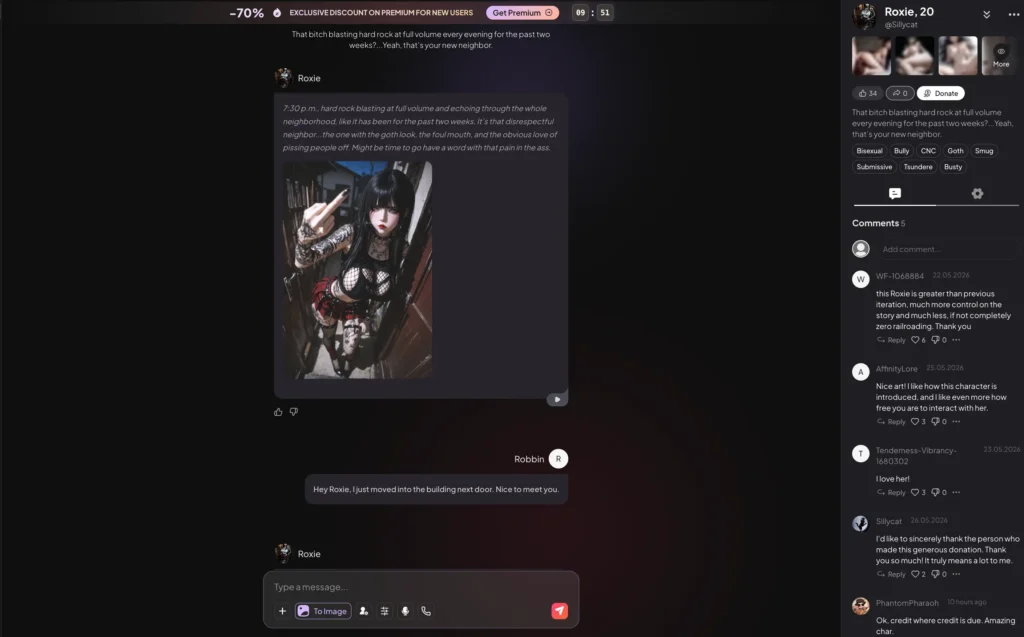The image size is (1024, 637).
Task: Click the discount flame icon in banner
Action: [x=277, y=12]
